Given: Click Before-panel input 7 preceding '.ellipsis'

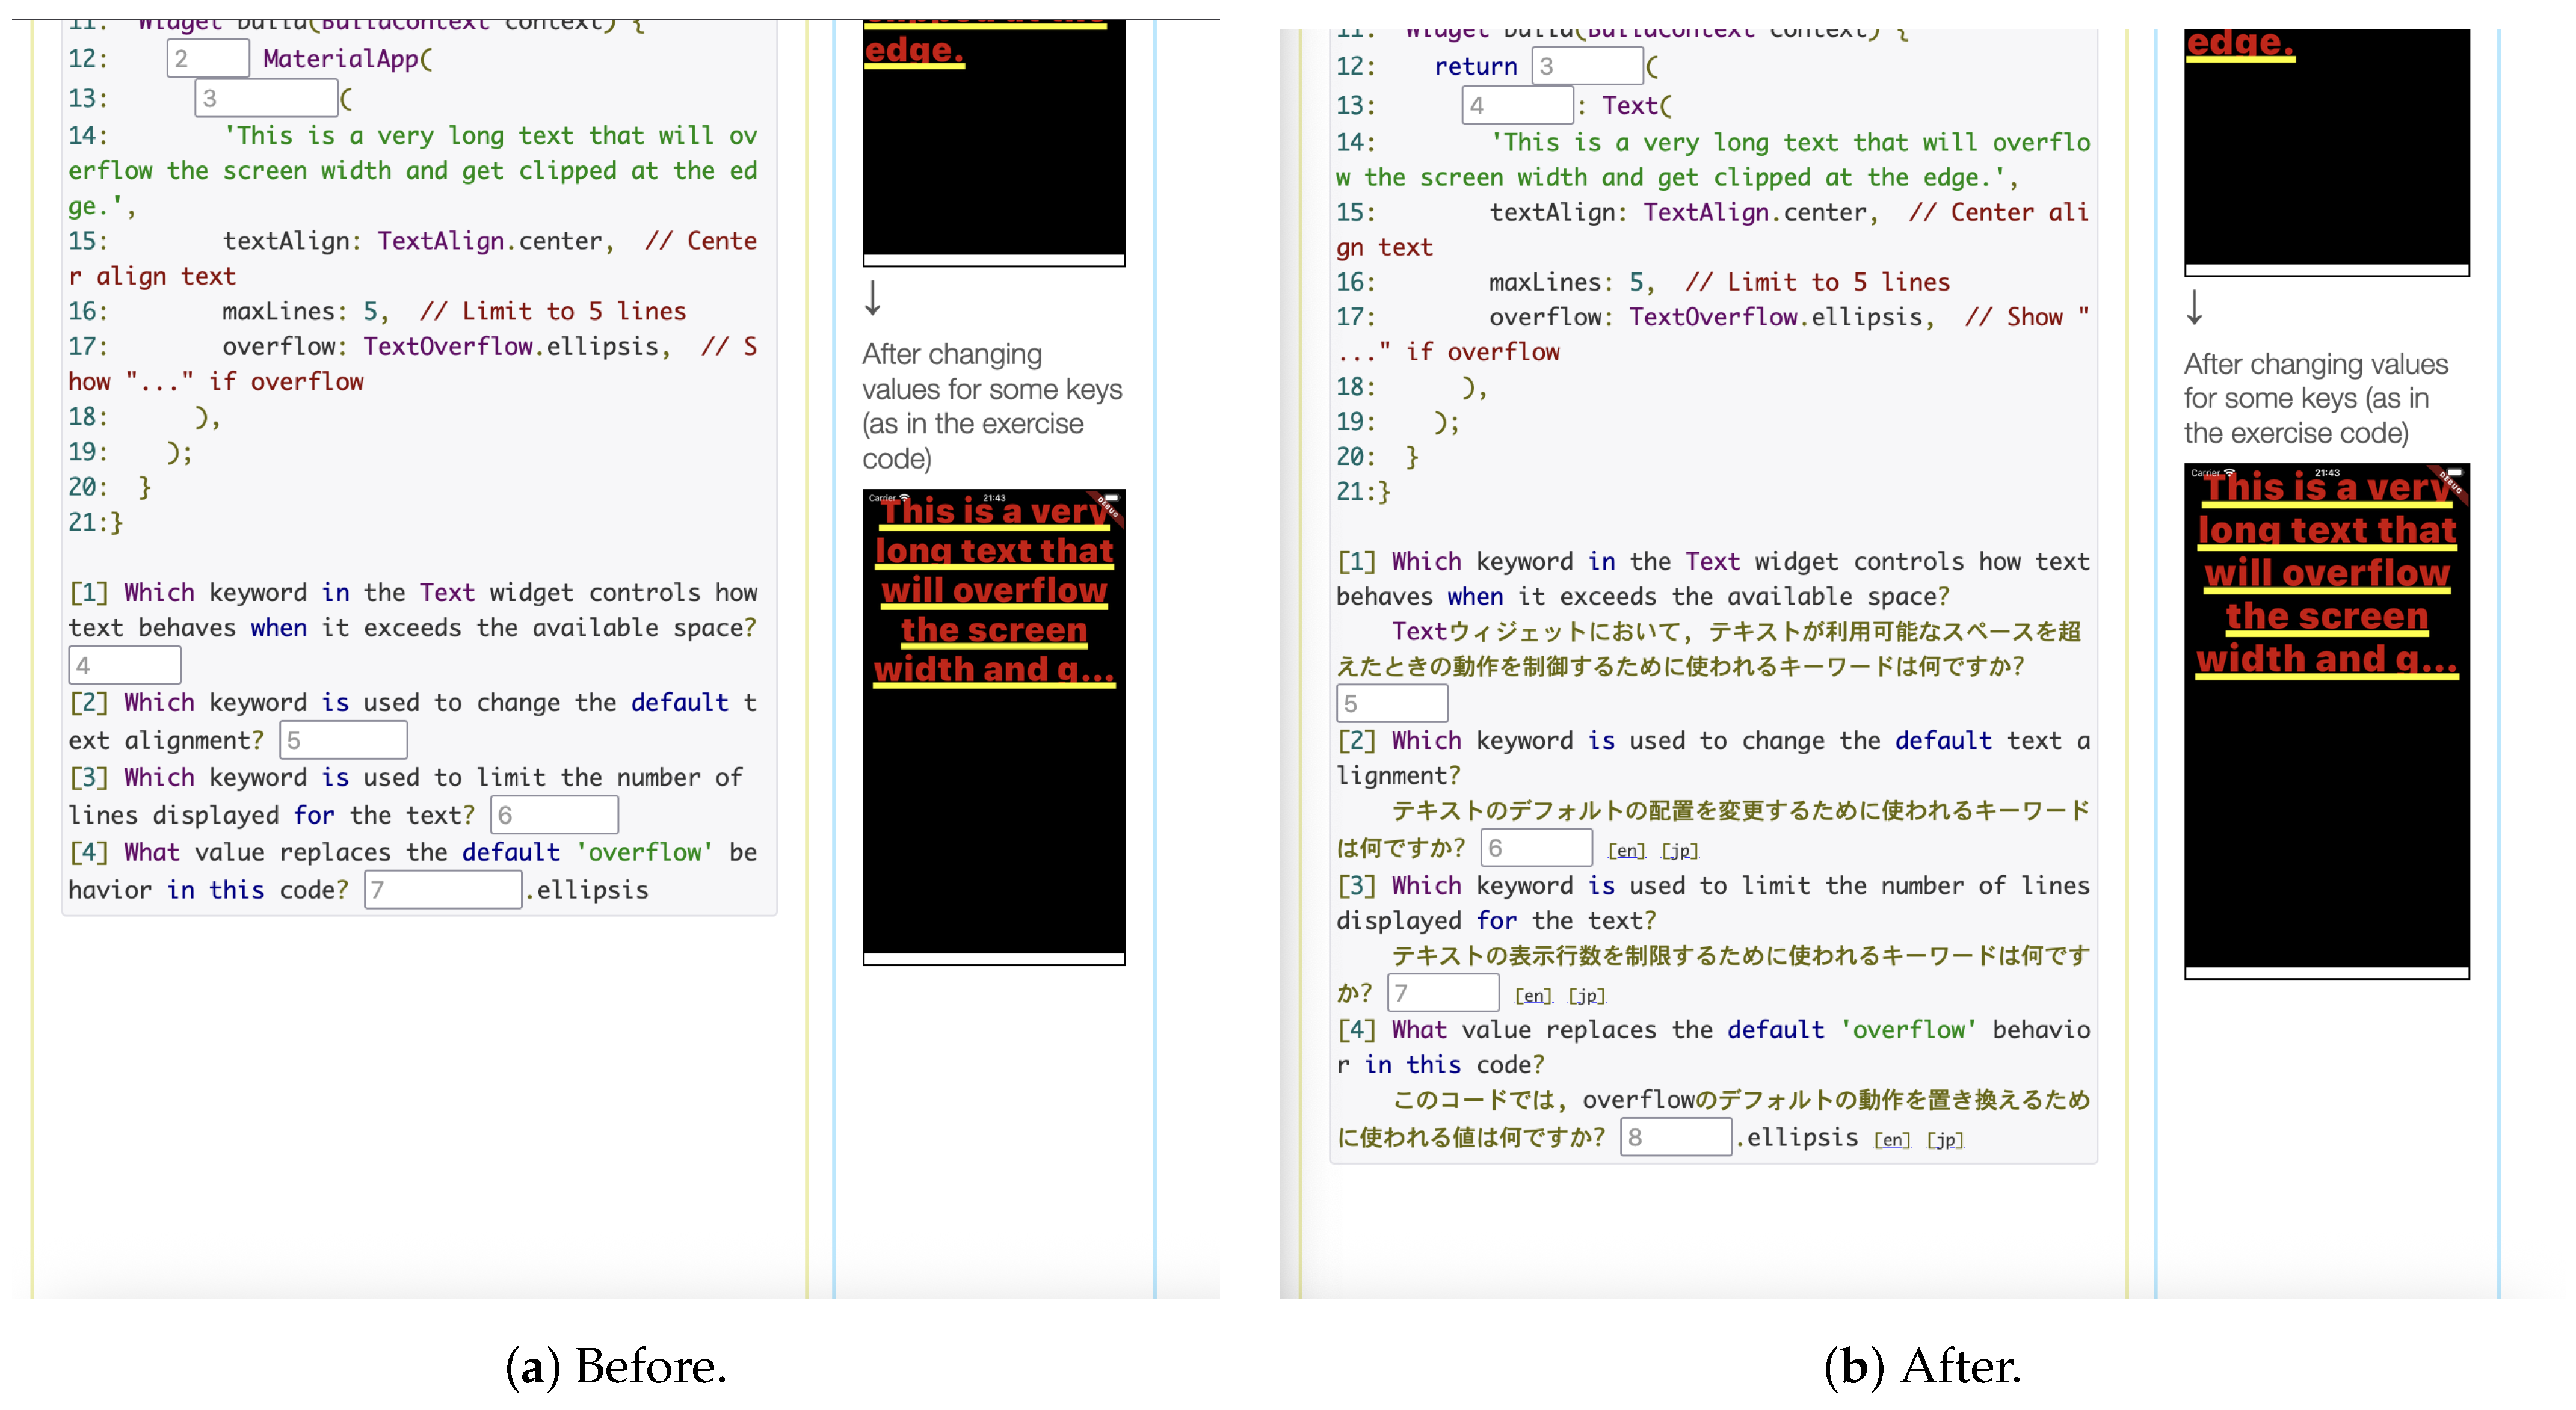Looking at the screenshot, I should [443, 889].
